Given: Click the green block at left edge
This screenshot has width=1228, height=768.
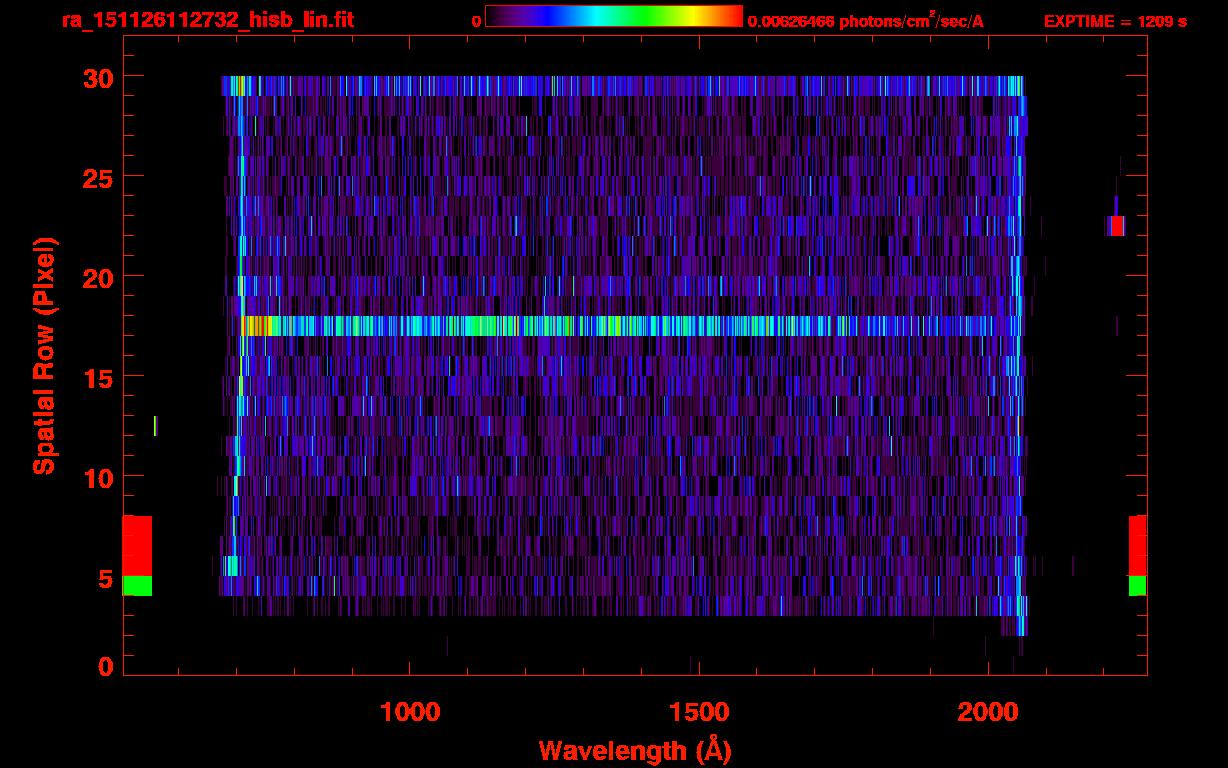Looking at the screenshot, I should (x=137, y=585).
